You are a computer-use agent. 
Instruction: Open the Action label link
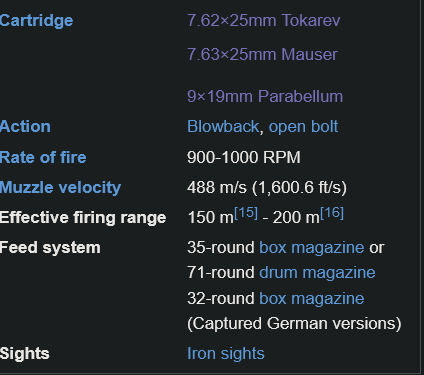click(25, 127)
